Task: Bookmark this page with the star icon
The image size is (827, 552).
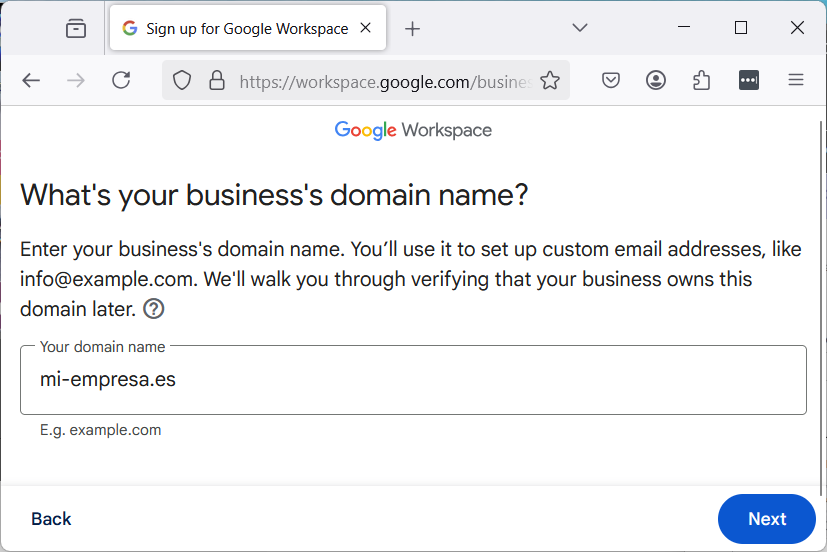Action: (550, 81)
